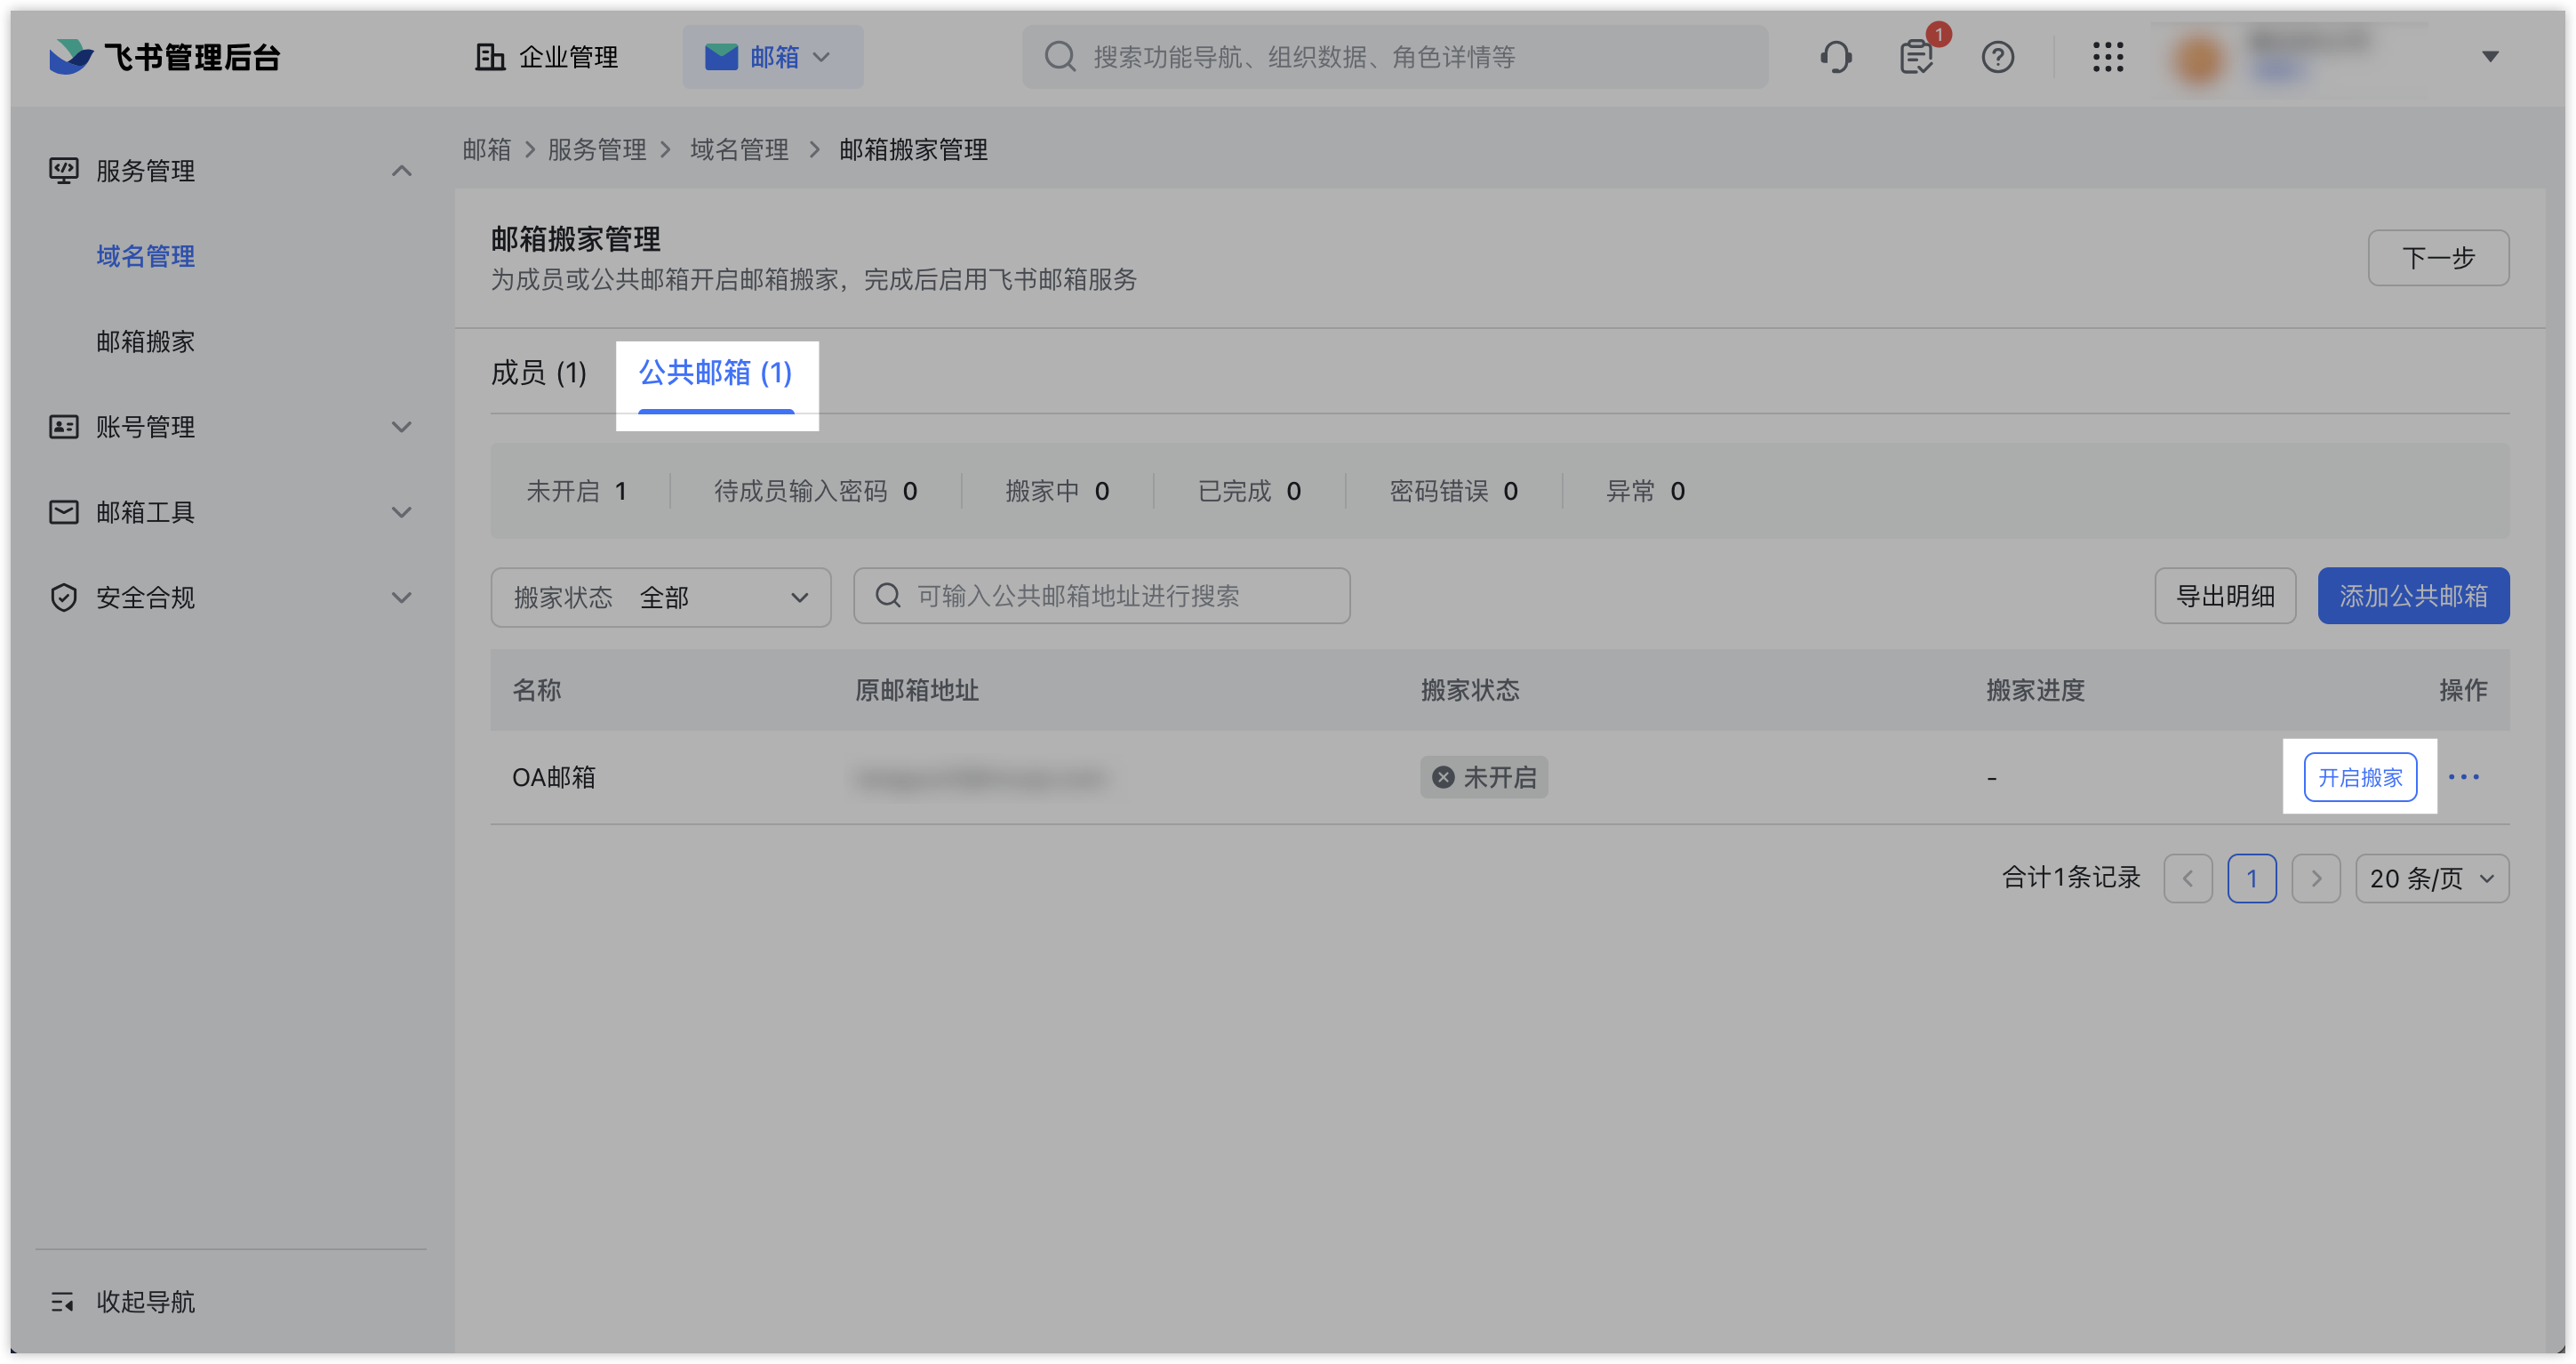Open the 20 条/页 page size dropdown
The image size is (2576, 1364).
click(x=2431, y=878)
